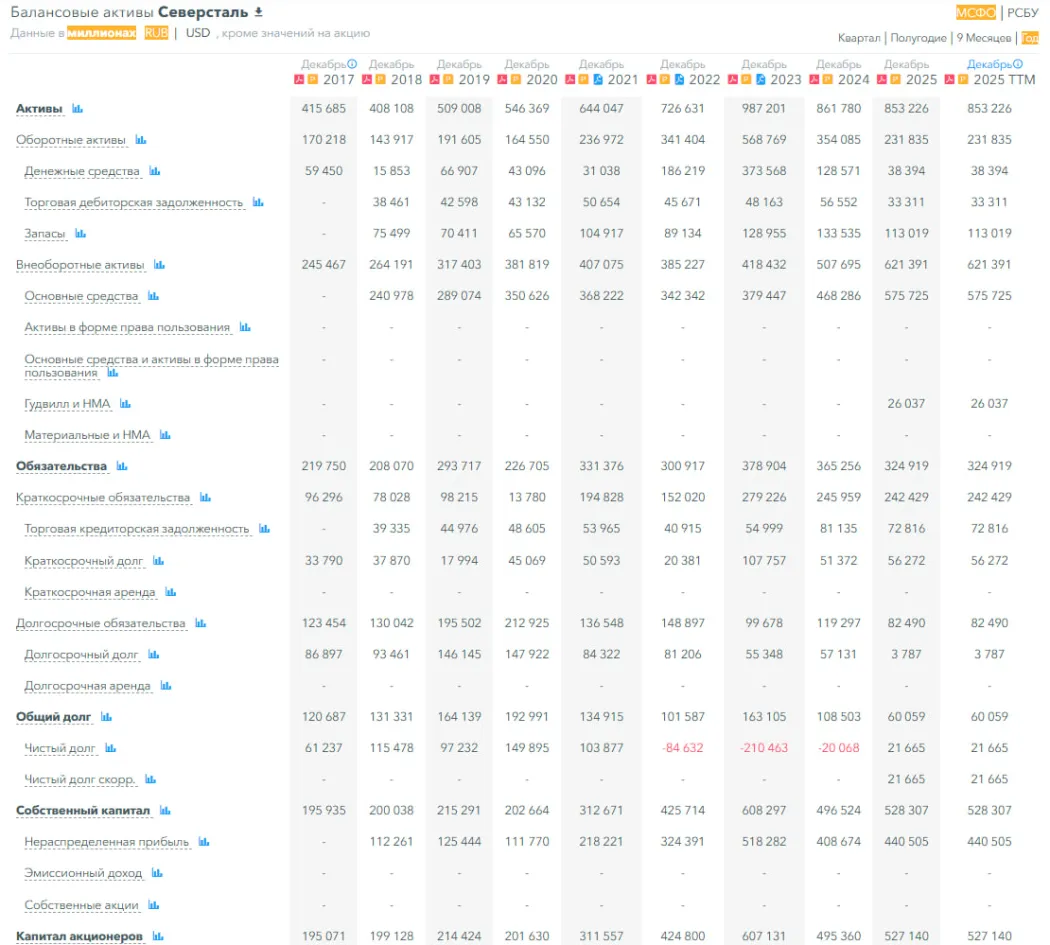Open the PDF report icon for 2017
This screenshot has width=1050, height=945.
pyautogui.click(x=298, y=79)
